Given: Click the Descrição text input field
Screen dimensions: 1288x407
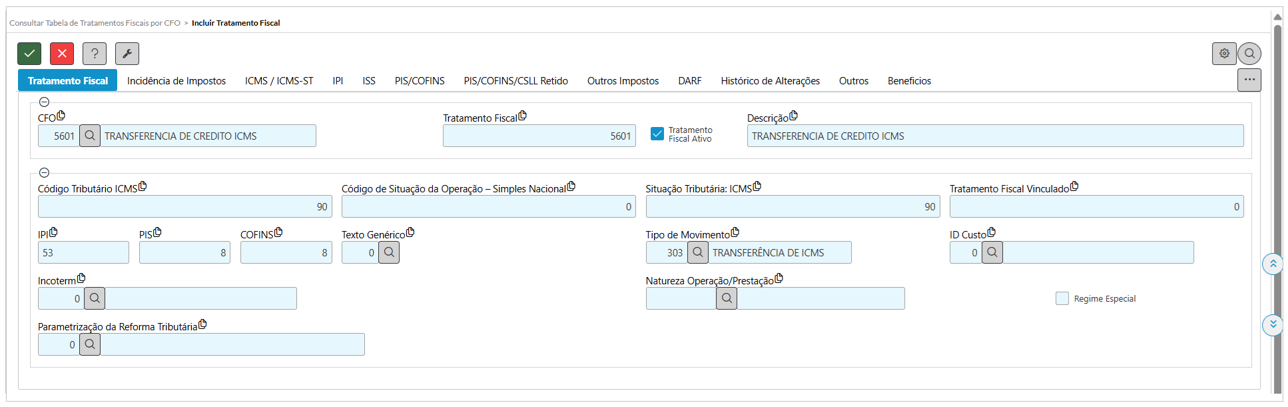Looking at the screenshot, I should click(x=995, y=136).
